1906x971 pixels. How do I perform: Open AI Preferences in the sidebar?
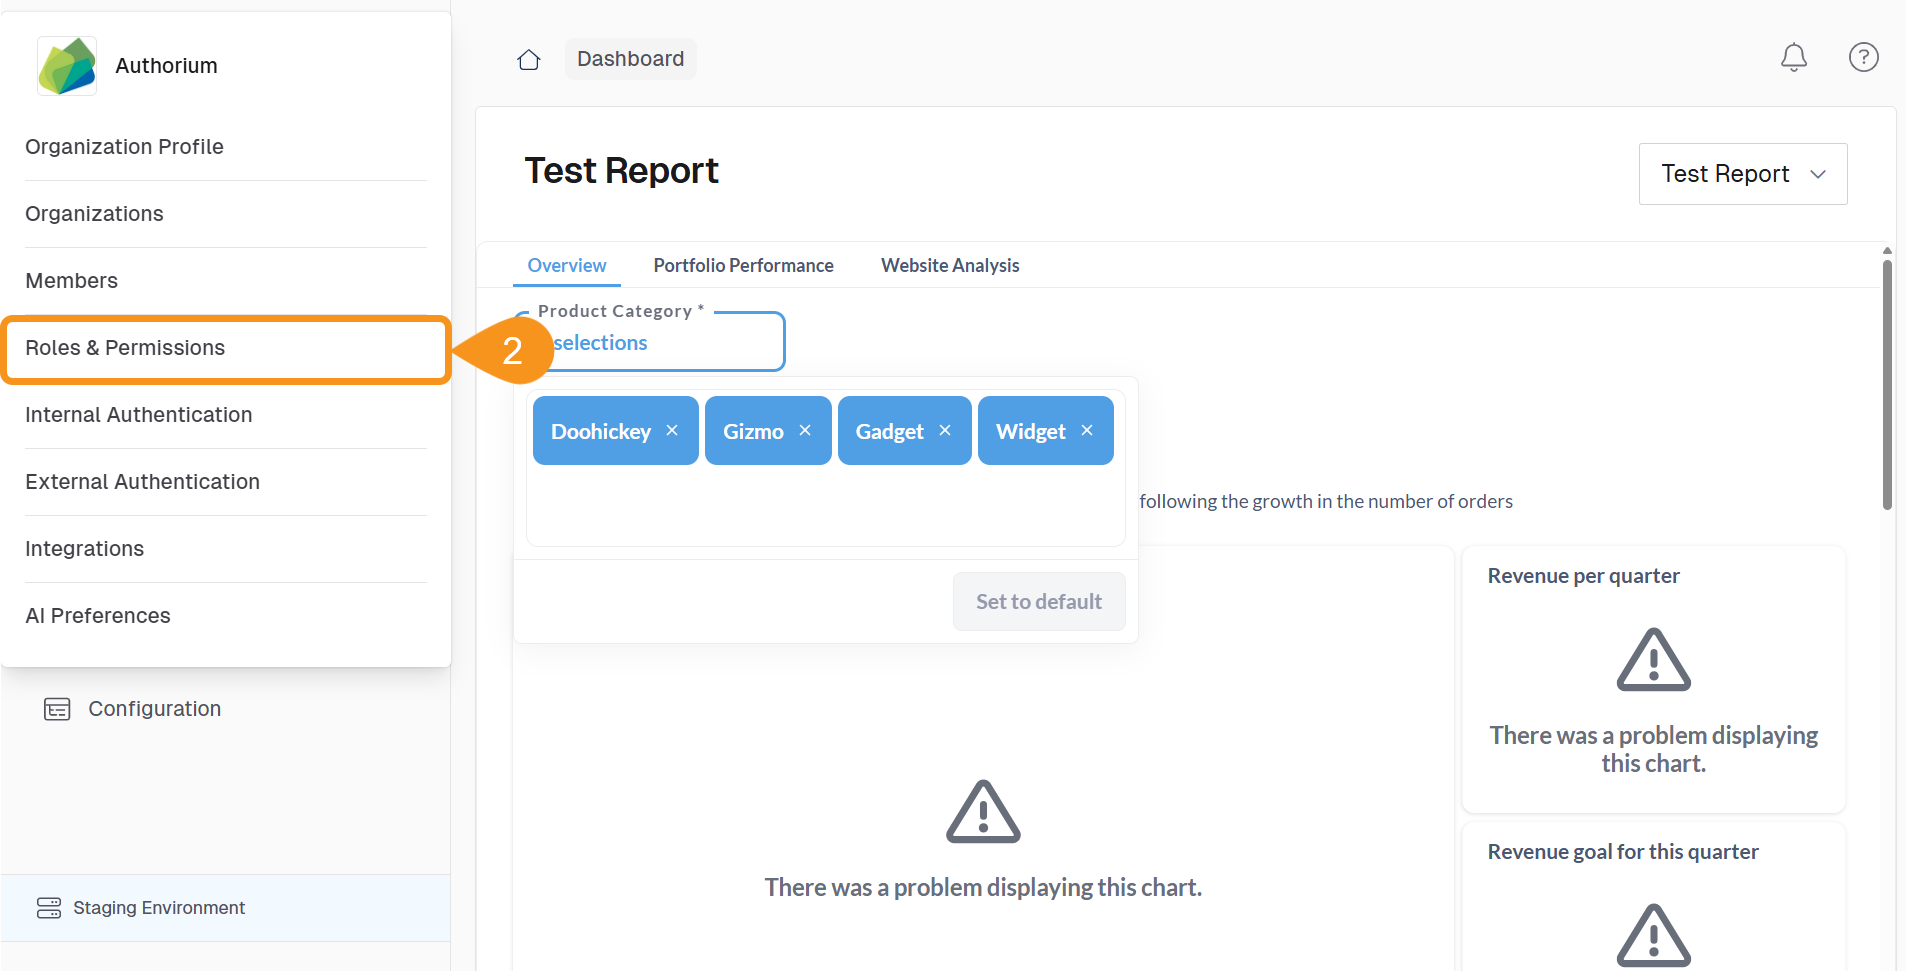tap(97, 615)
